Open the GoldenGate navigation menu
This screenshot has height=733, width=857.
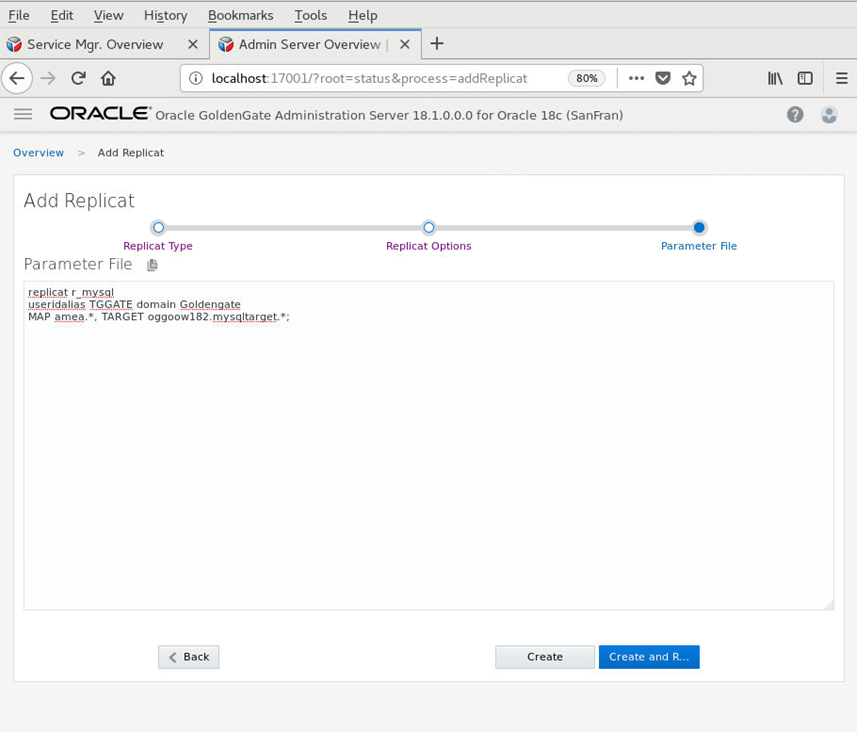23,114
